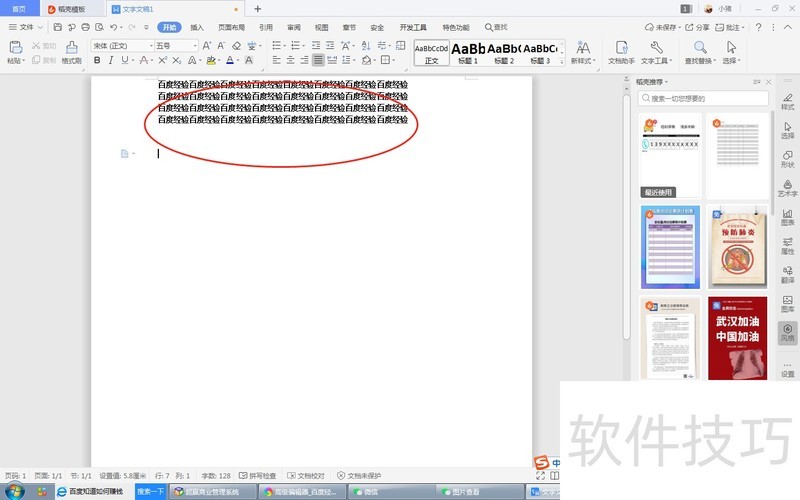The image size is (800, 500).
Task: Click the sort (A-Z) icon
Action: click(x=366, y=45)
